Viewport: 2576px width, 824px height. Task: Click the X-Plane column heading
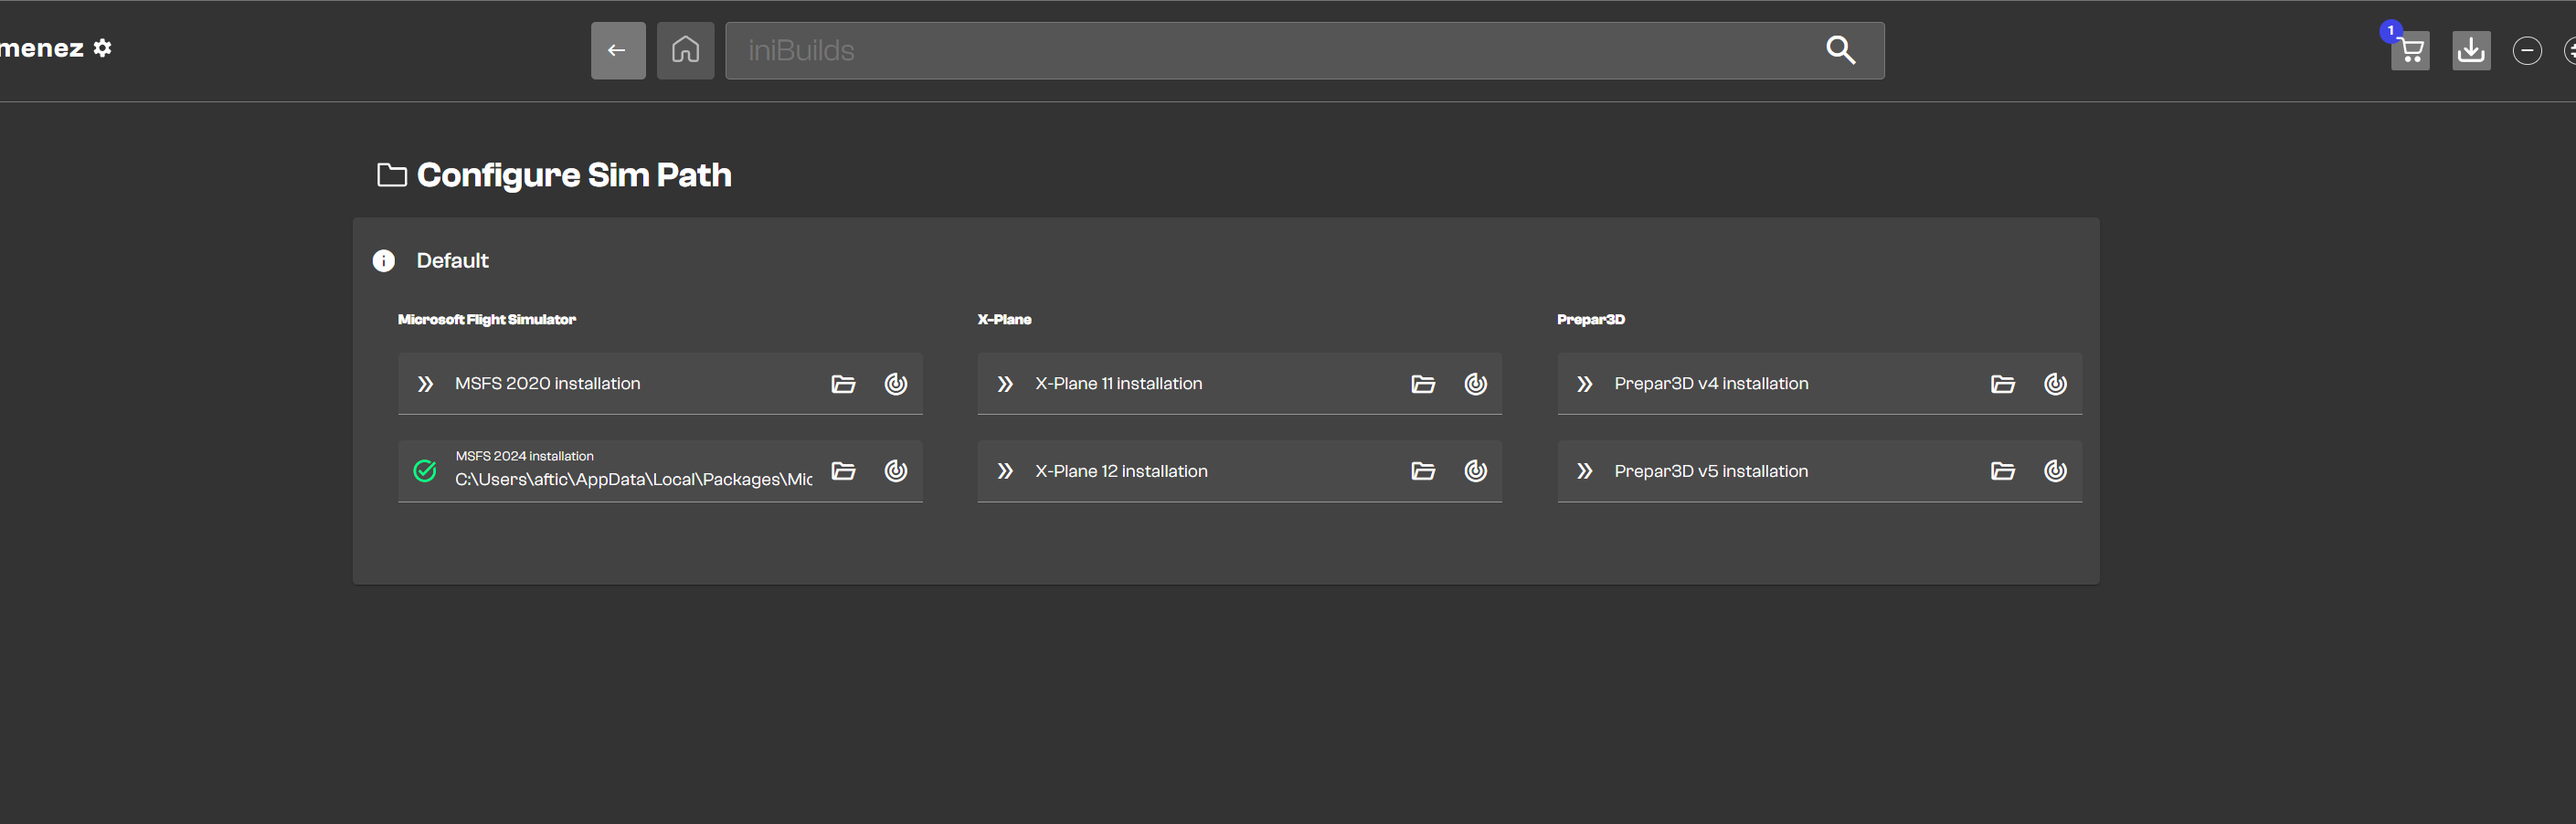(1005, 320)
